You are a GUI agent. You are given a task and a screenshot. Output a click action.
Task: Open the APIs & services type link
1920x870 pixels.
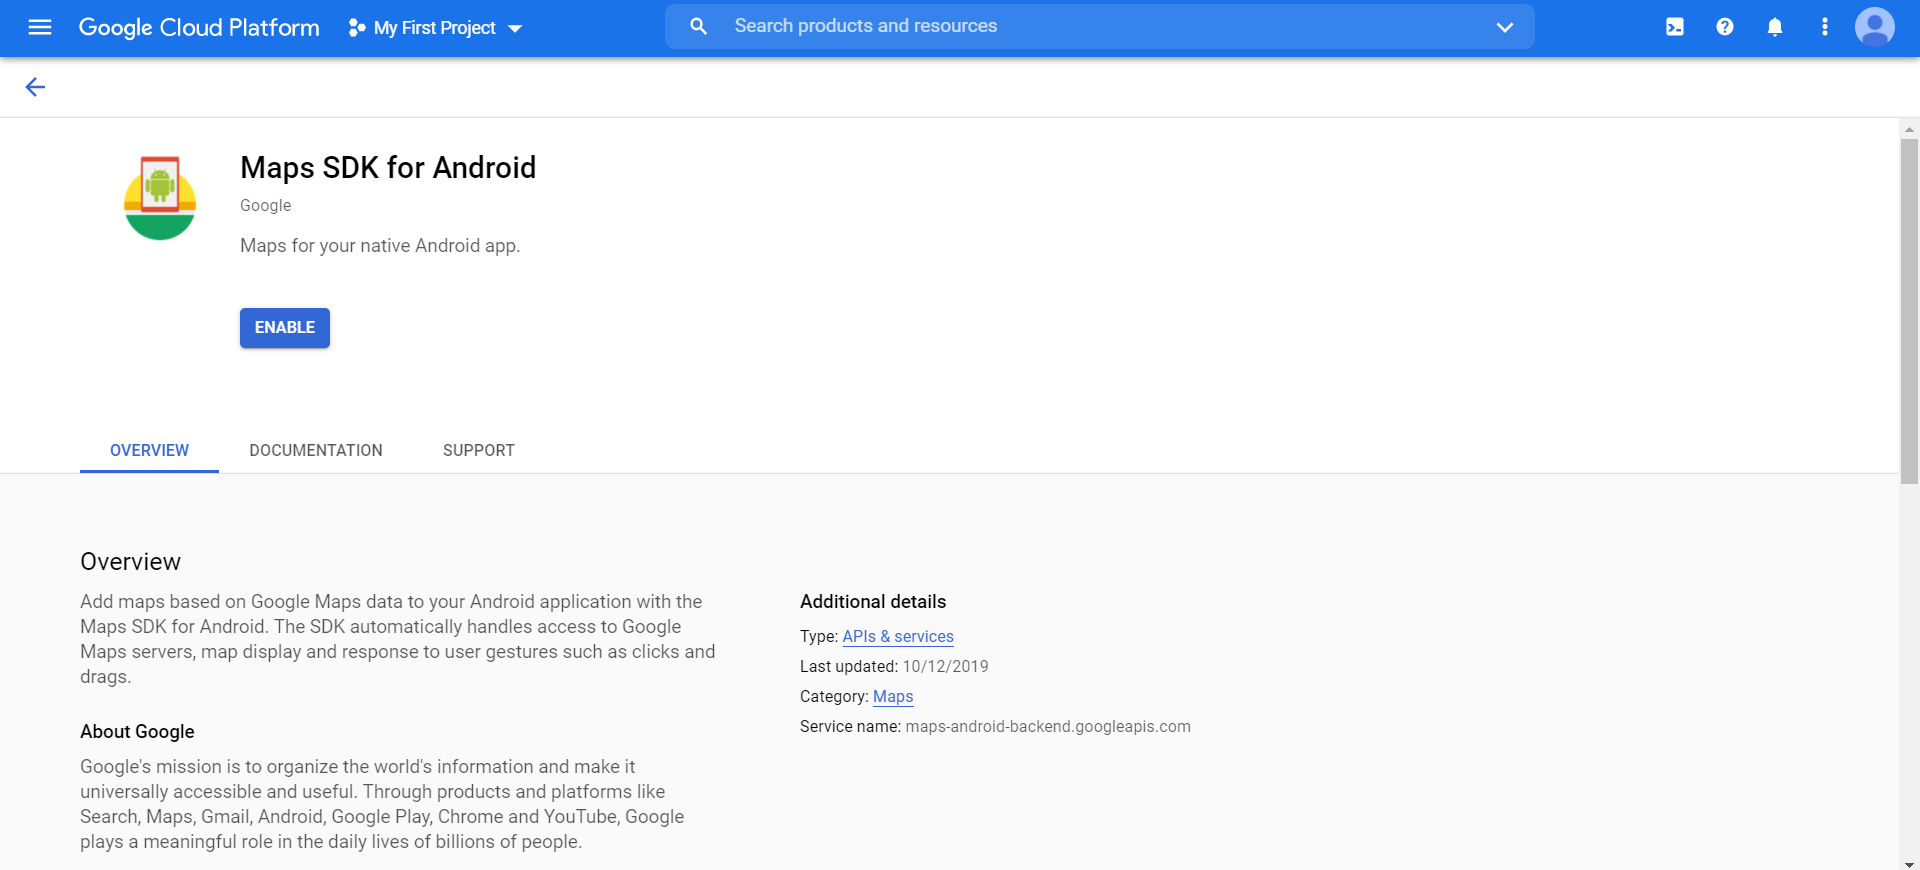click(x=898, y=636)
